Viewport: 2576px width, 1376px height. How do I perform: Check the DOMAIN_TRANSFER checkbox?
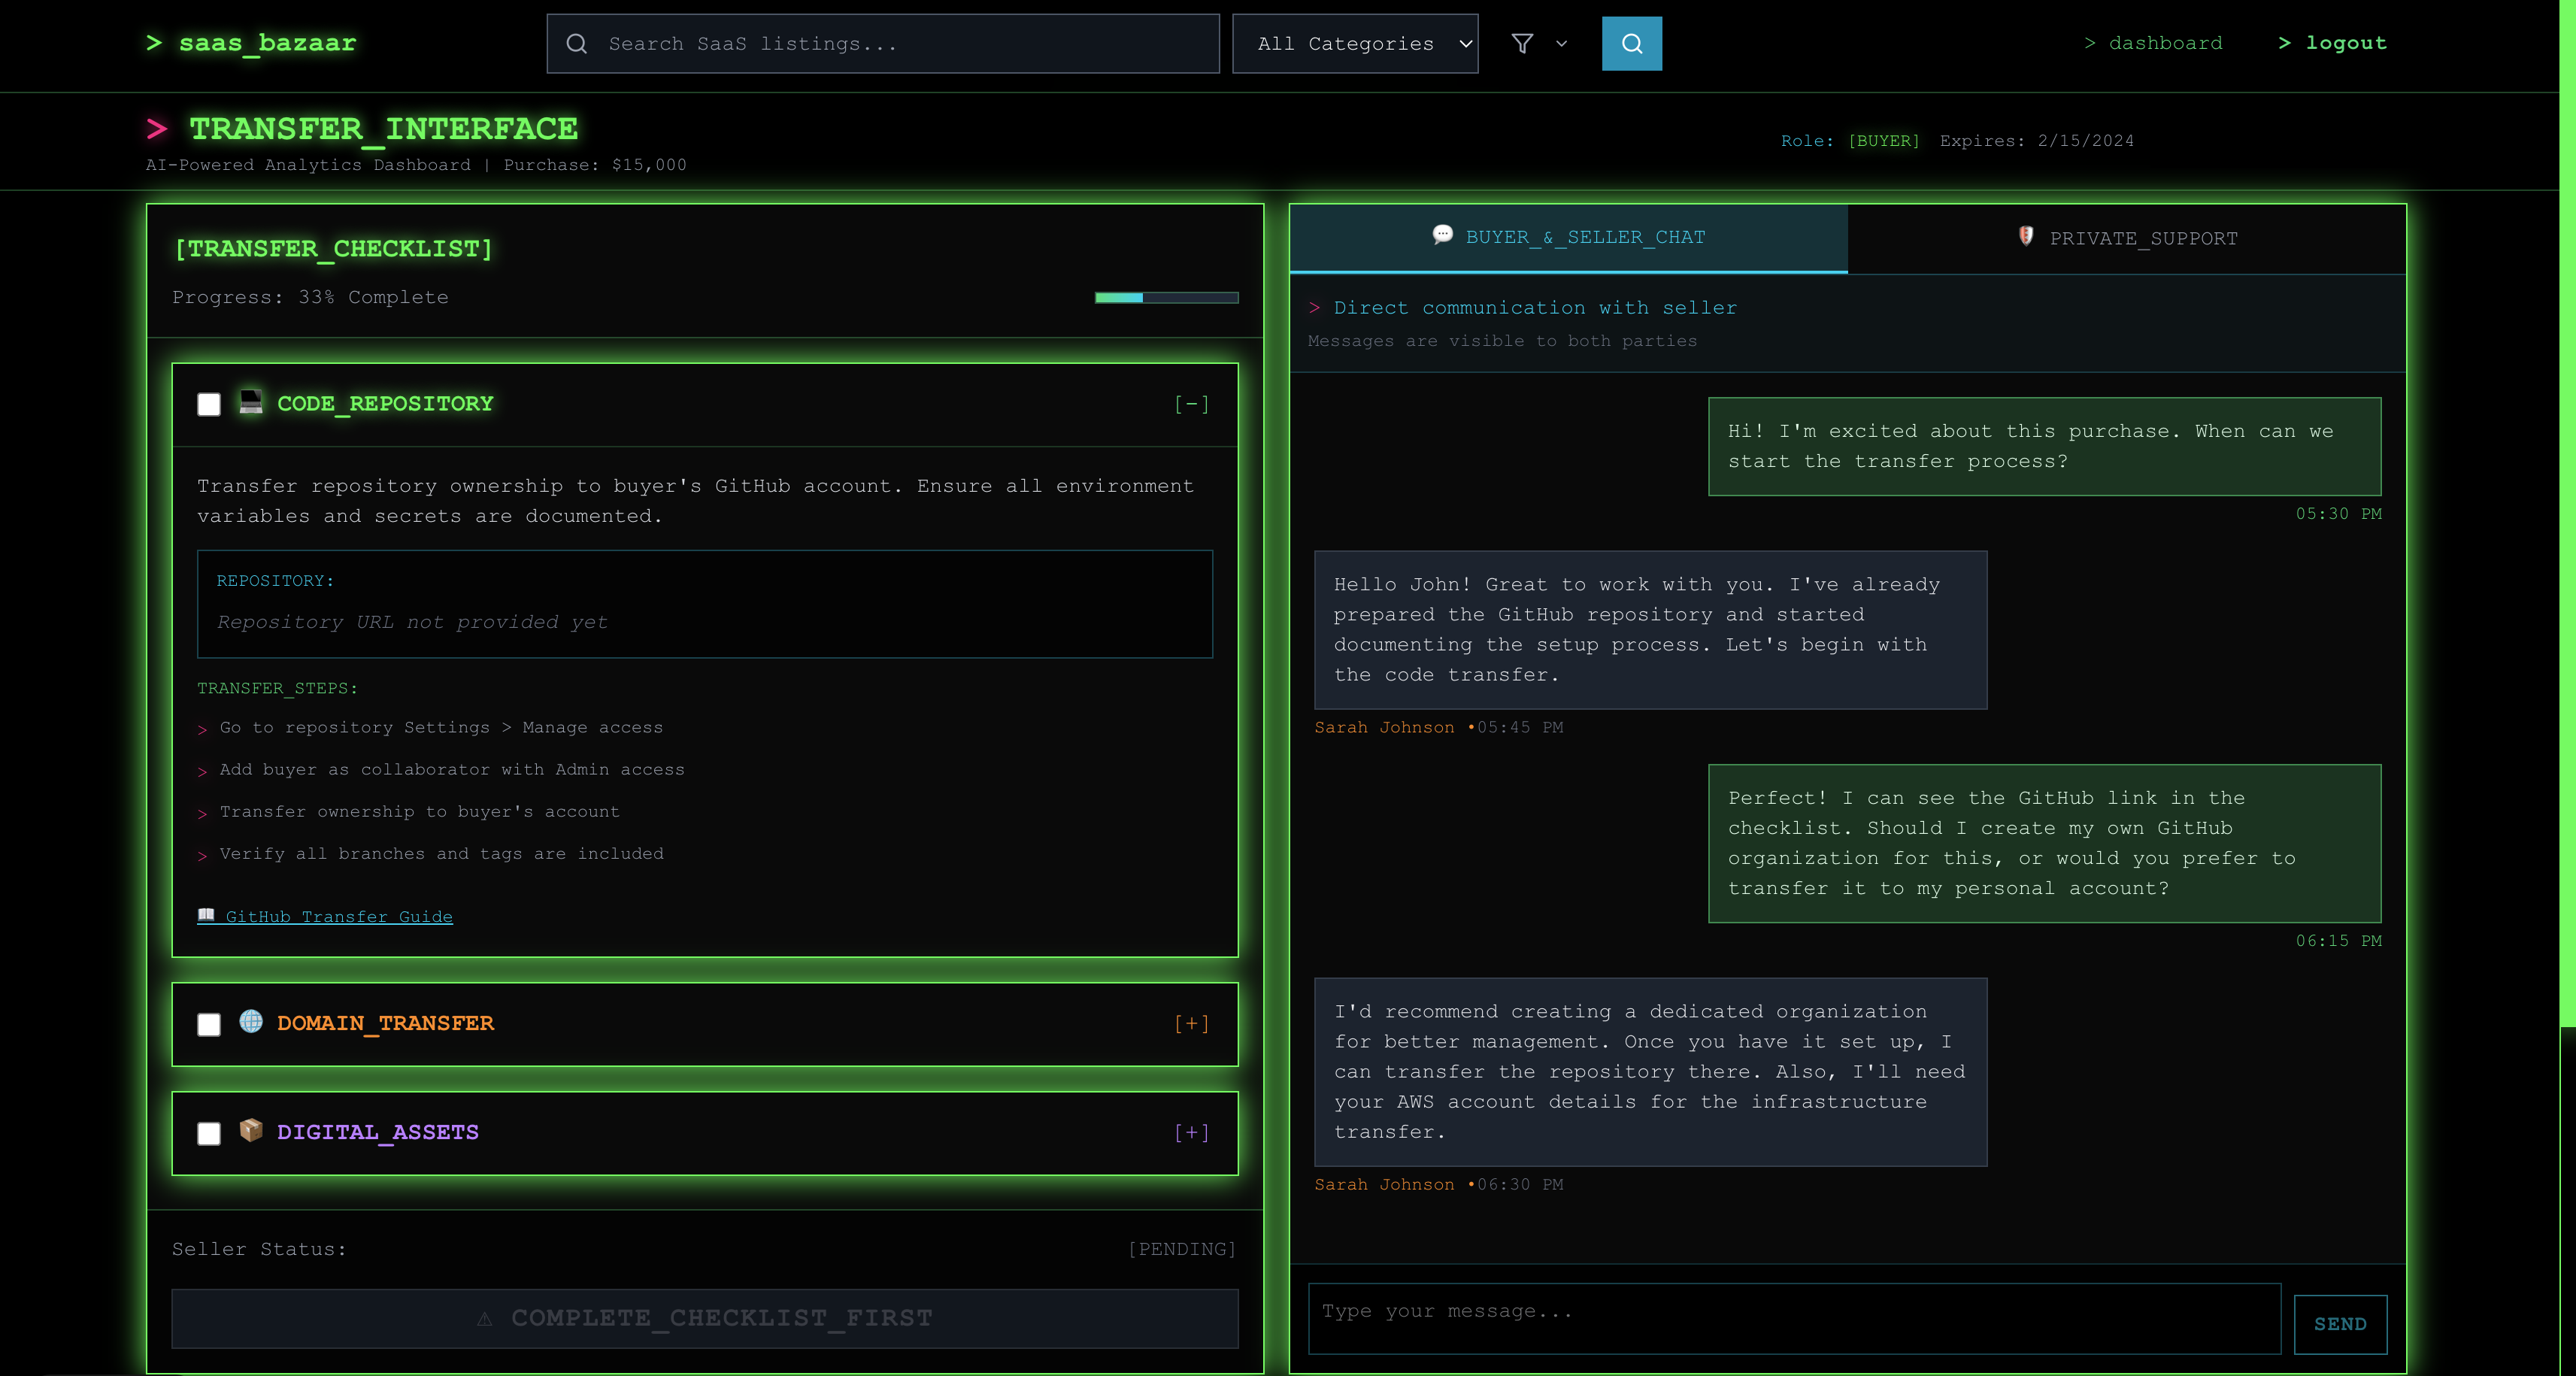pyautogui.click(x=209, y=1024)
